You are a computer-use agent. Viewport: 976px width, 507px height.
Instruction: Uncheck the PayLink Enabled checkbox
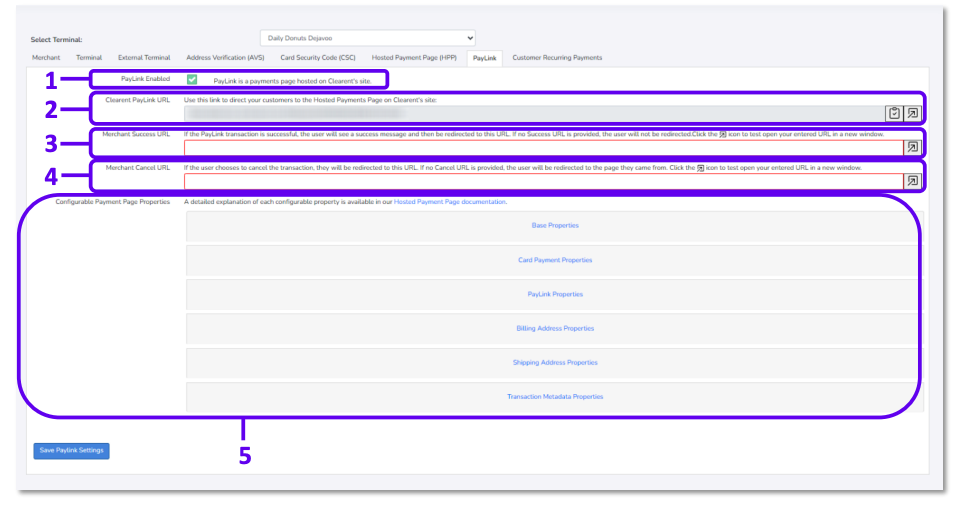pyautogui.click(x=192, y=80)
